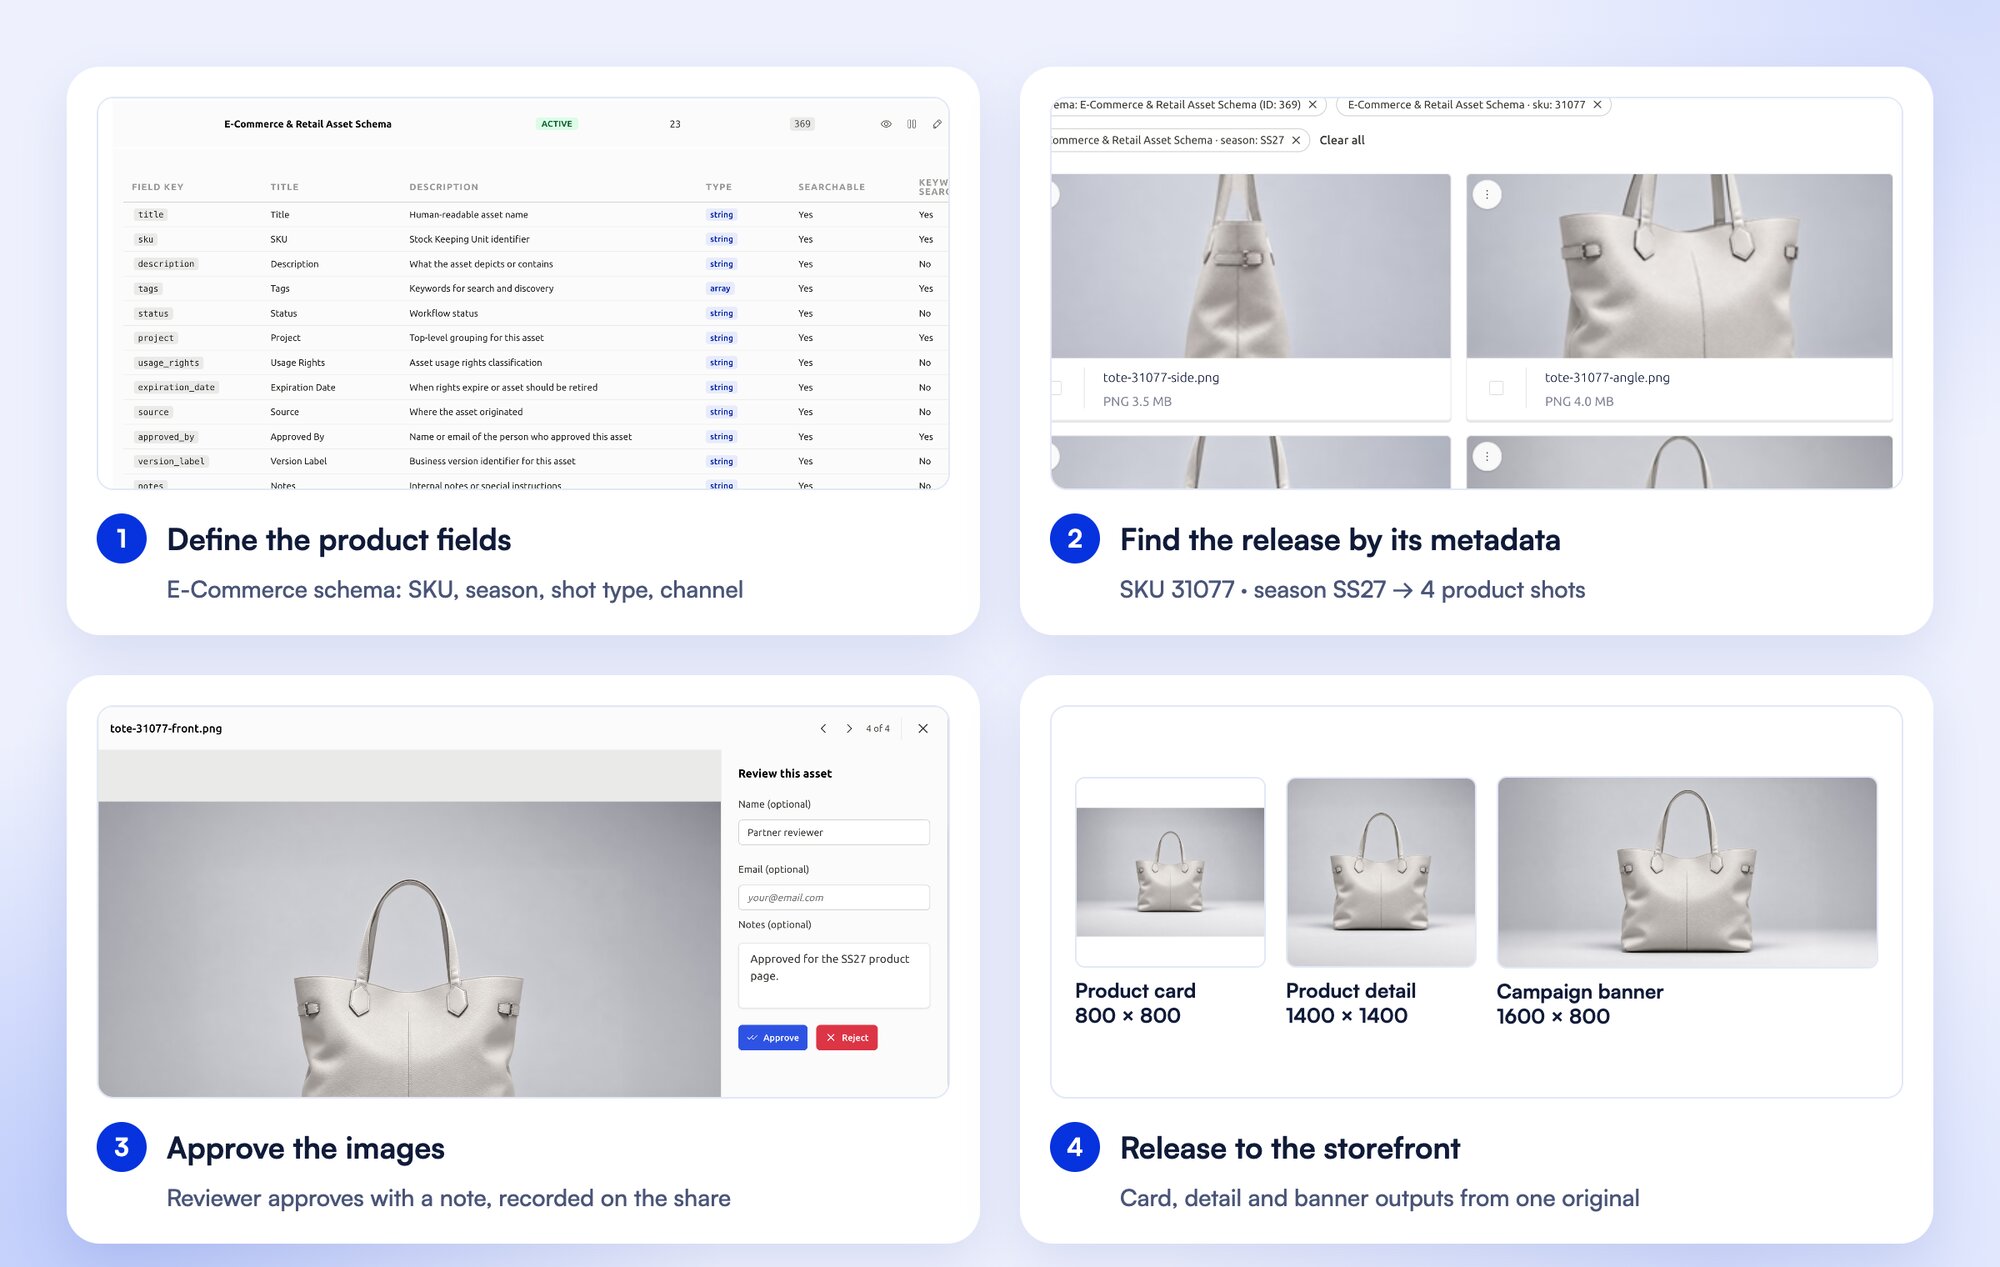2000x1267 pixels.
Task: Click the blue Approve button
Action: tap(773, 1038)
